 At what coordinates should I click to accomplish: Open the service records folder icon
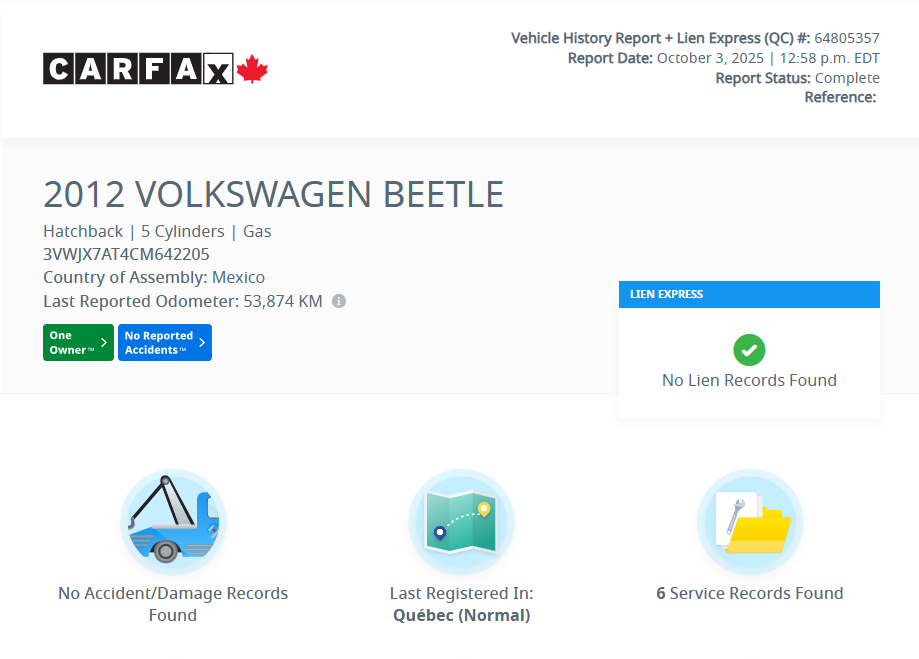pyautogui.click(x=750, y=521)
